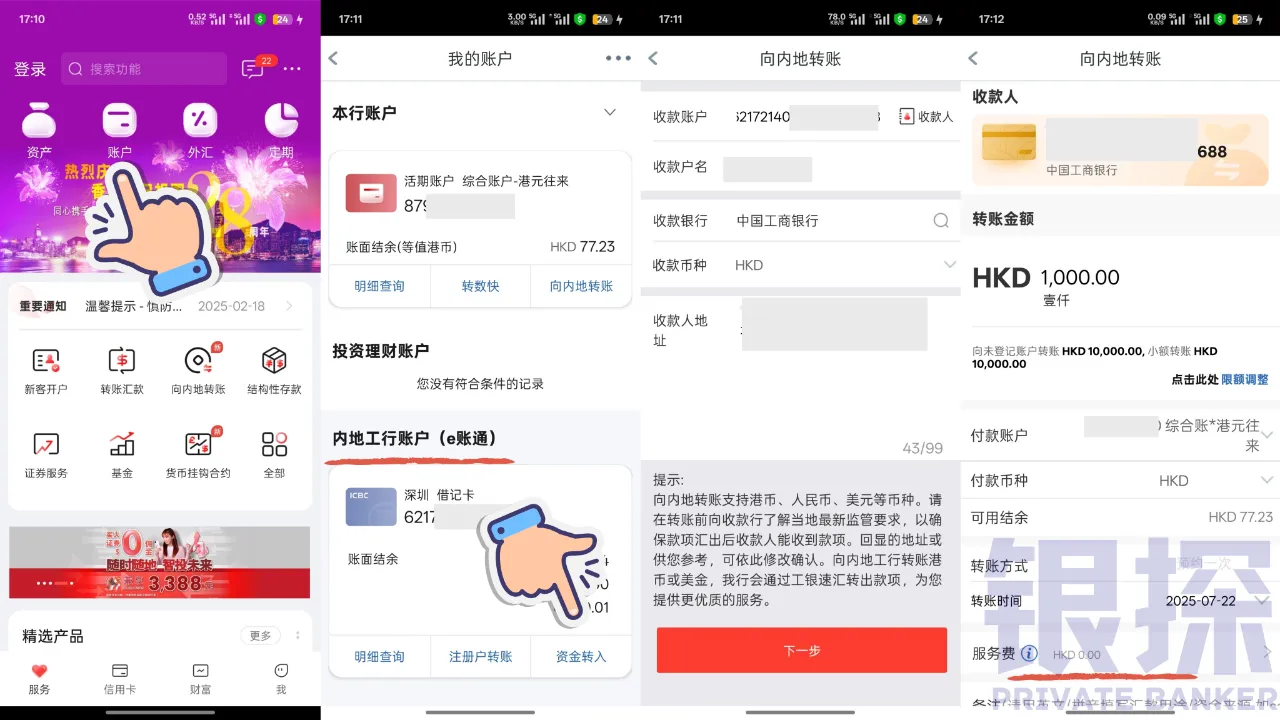Go back from 我的账户 screen
This screenshot has width=1280, height=720.
point(334,59)
